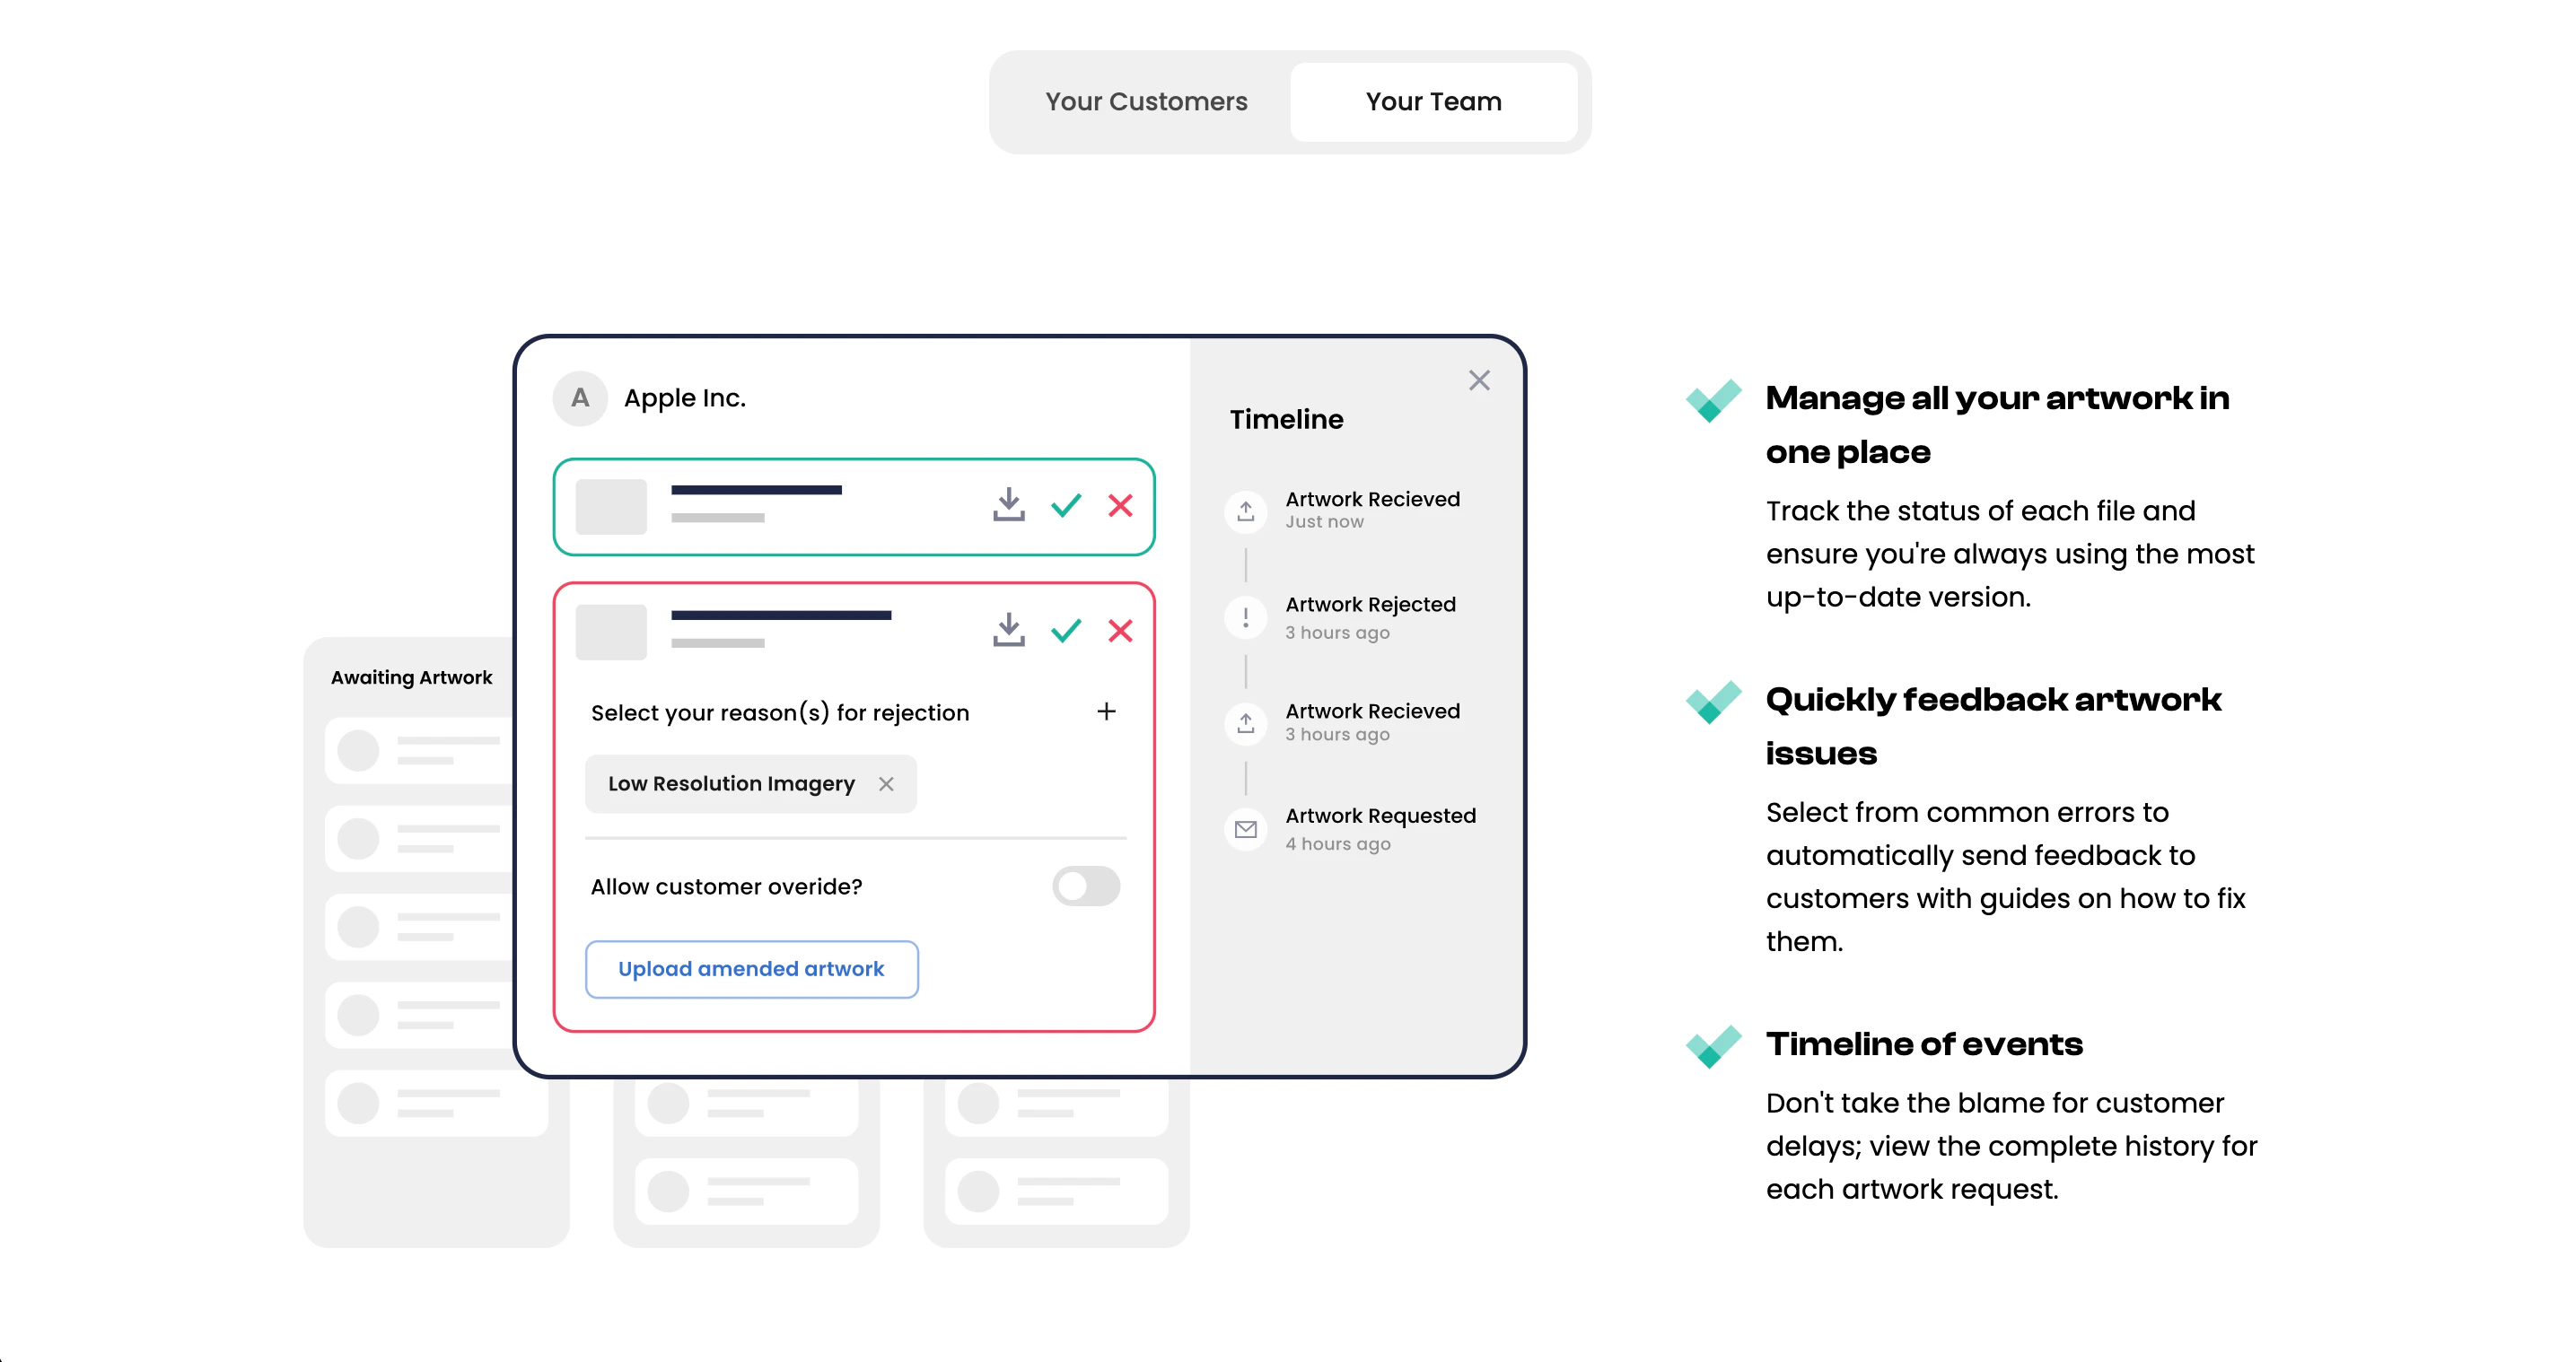Viewport: 2576px width, 1362px height.
Task: Toggle approval on the lower artwork card
Action: 1065,631
